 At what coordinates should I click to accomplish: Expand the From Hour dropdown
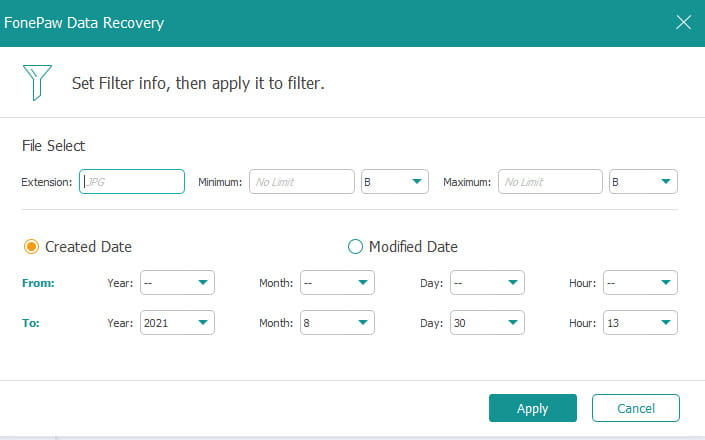click(x=640, y=283)
